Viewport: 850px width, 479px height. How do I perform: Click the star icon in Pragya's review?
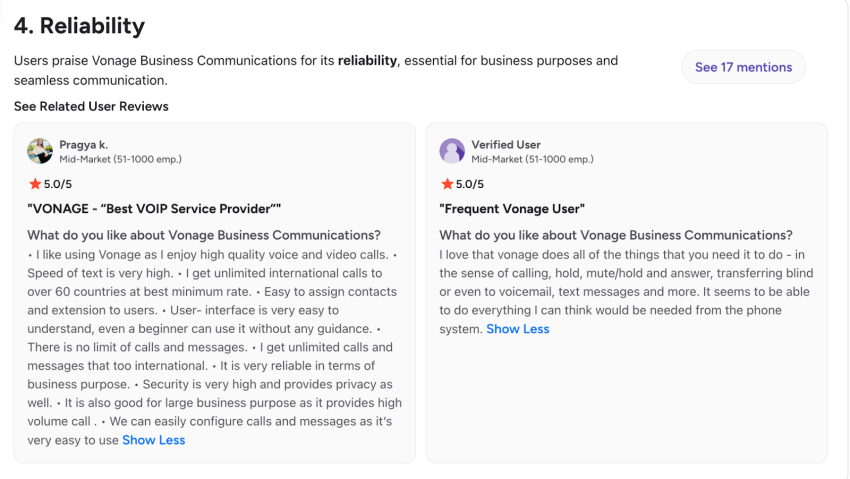[35, 184]
